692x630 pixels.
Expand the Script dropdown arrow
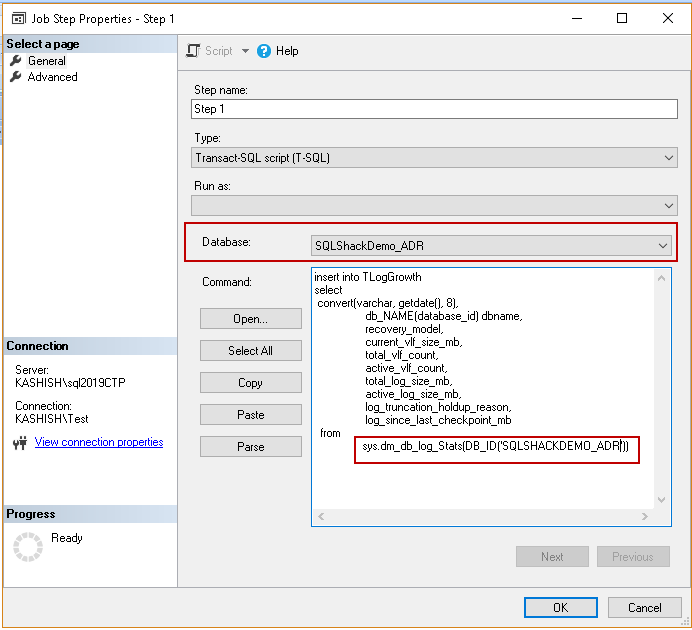(x=245, y=51)
